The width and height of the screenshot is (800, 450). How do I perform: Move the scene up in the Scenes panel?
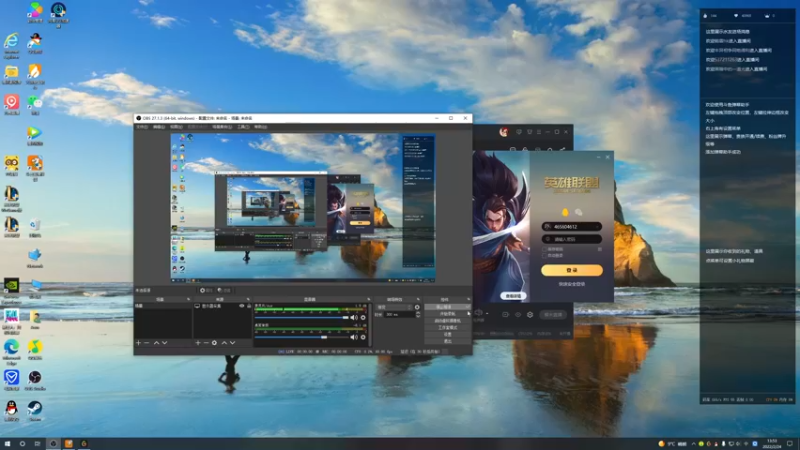(x=156, y=343)
